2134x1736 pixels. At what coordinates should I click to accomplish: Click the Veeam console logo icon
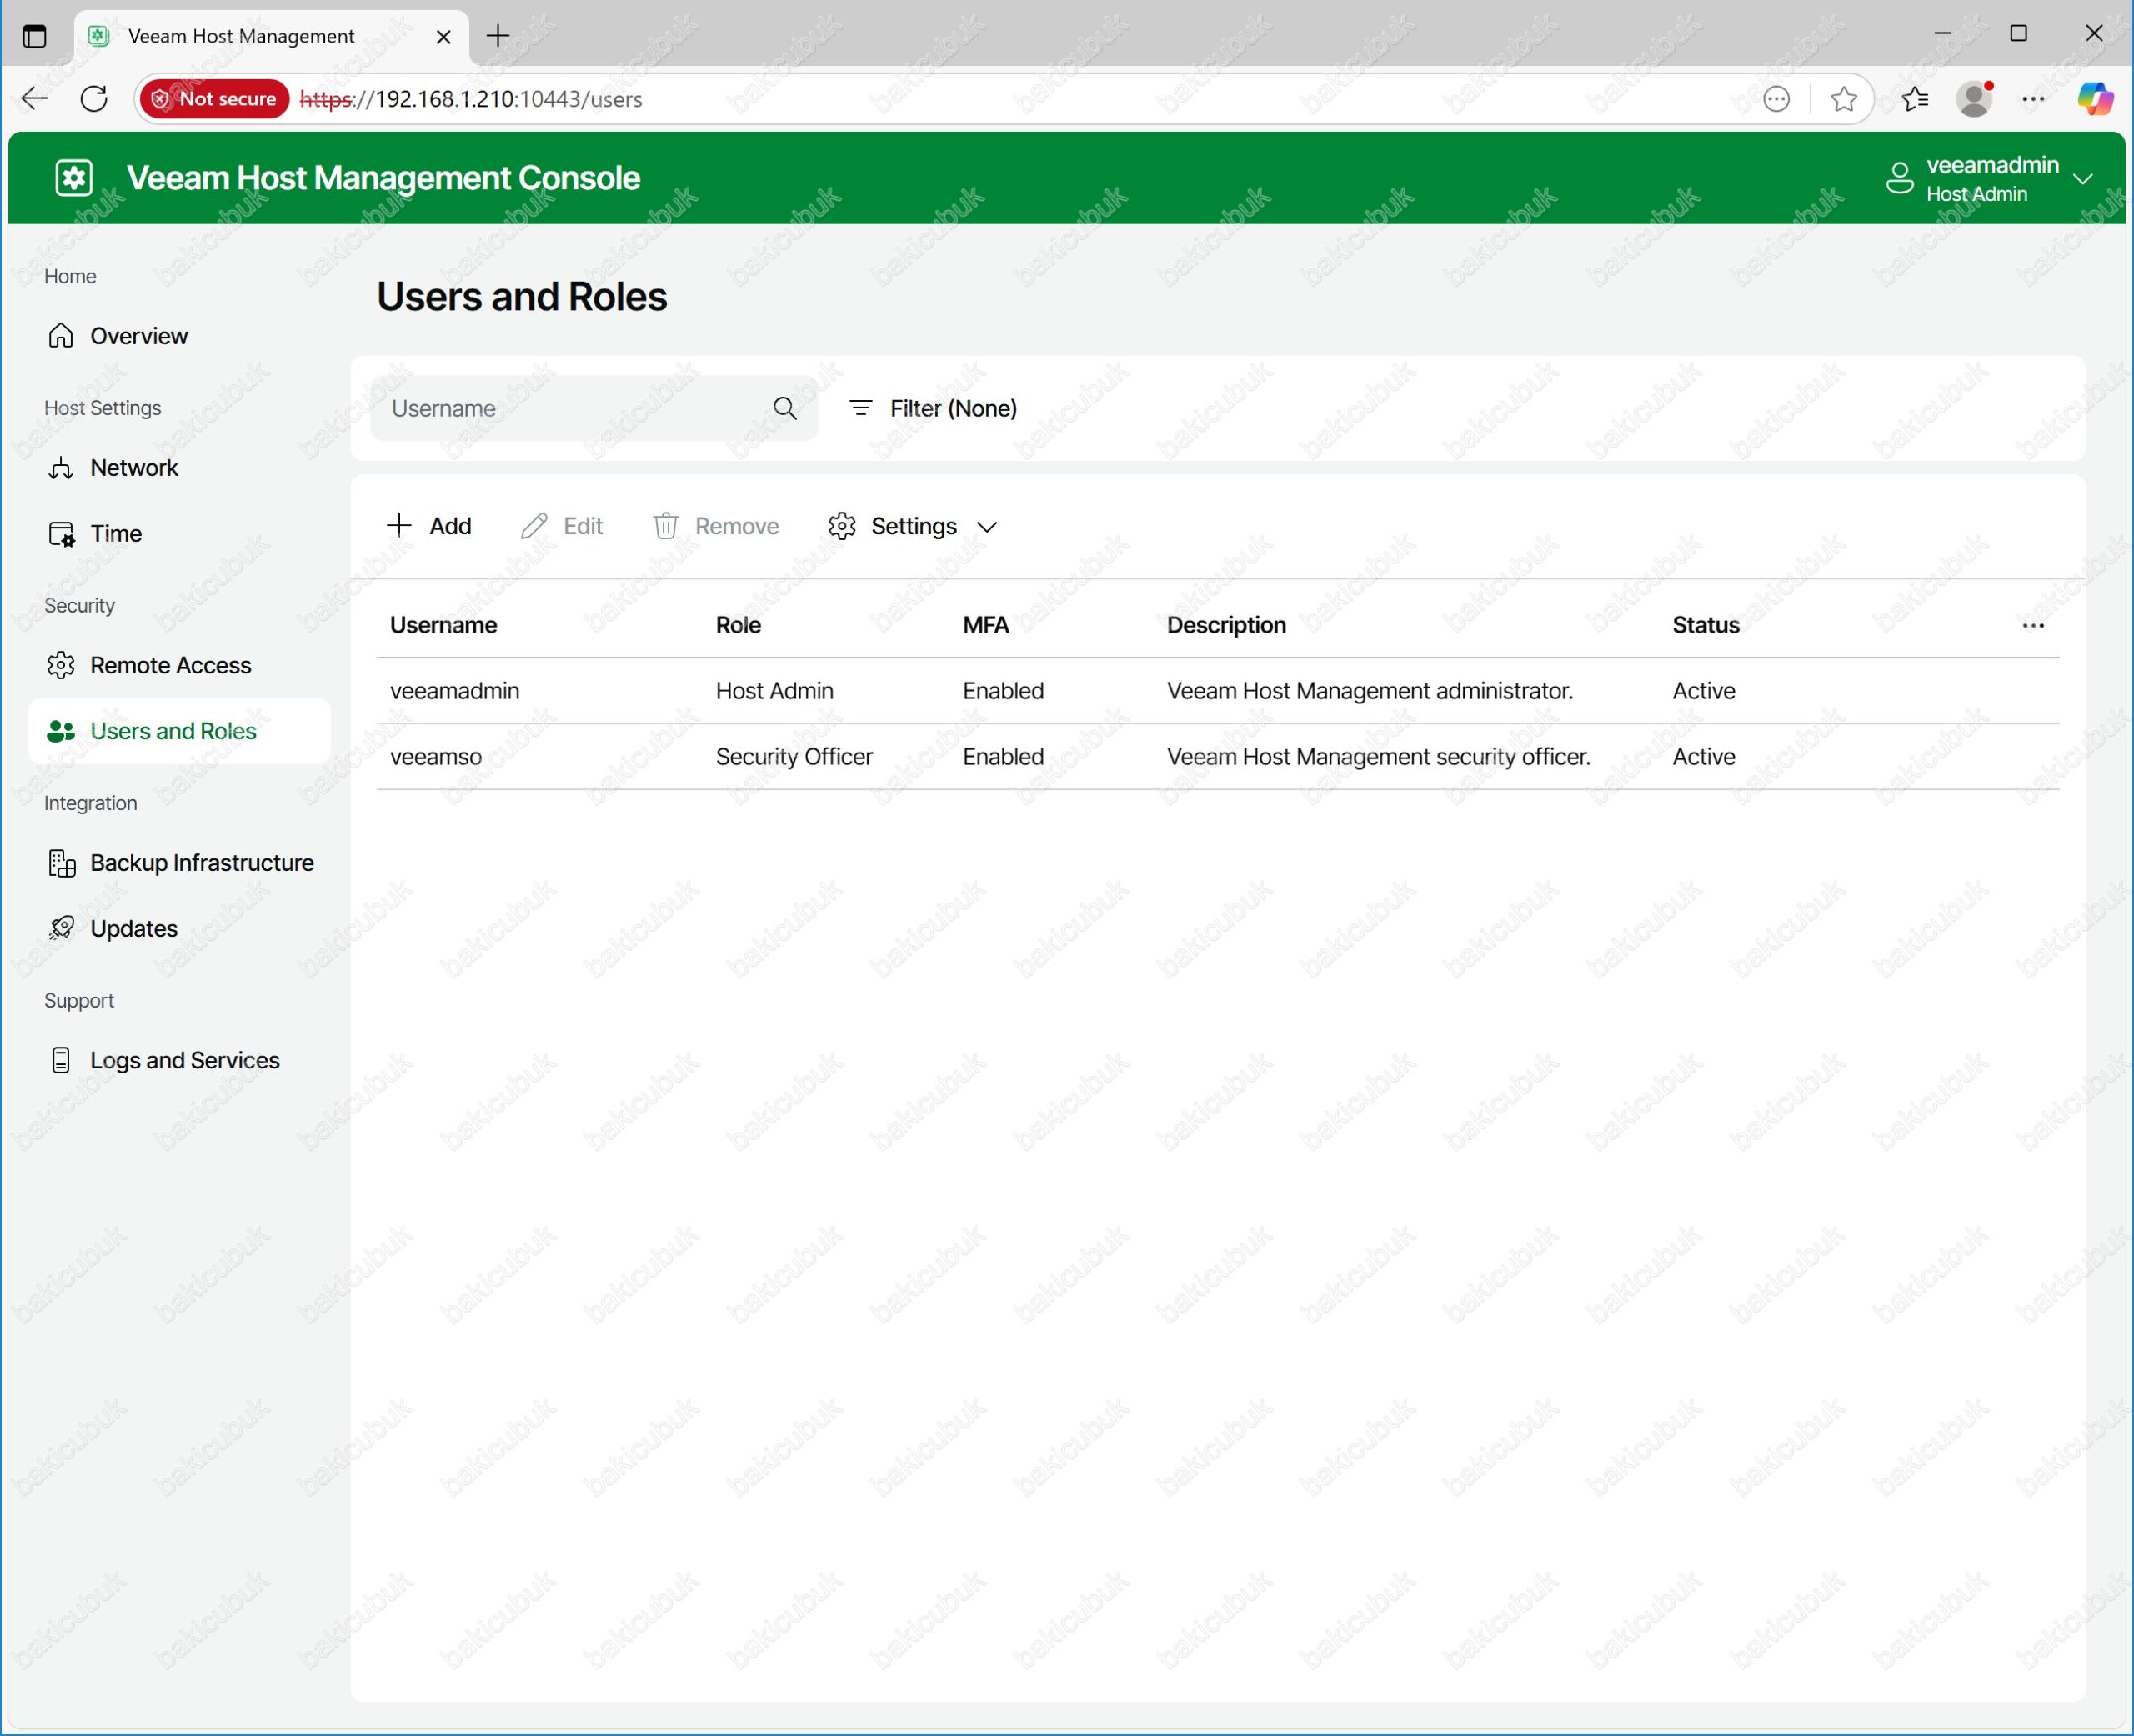[x=74, y=178]
